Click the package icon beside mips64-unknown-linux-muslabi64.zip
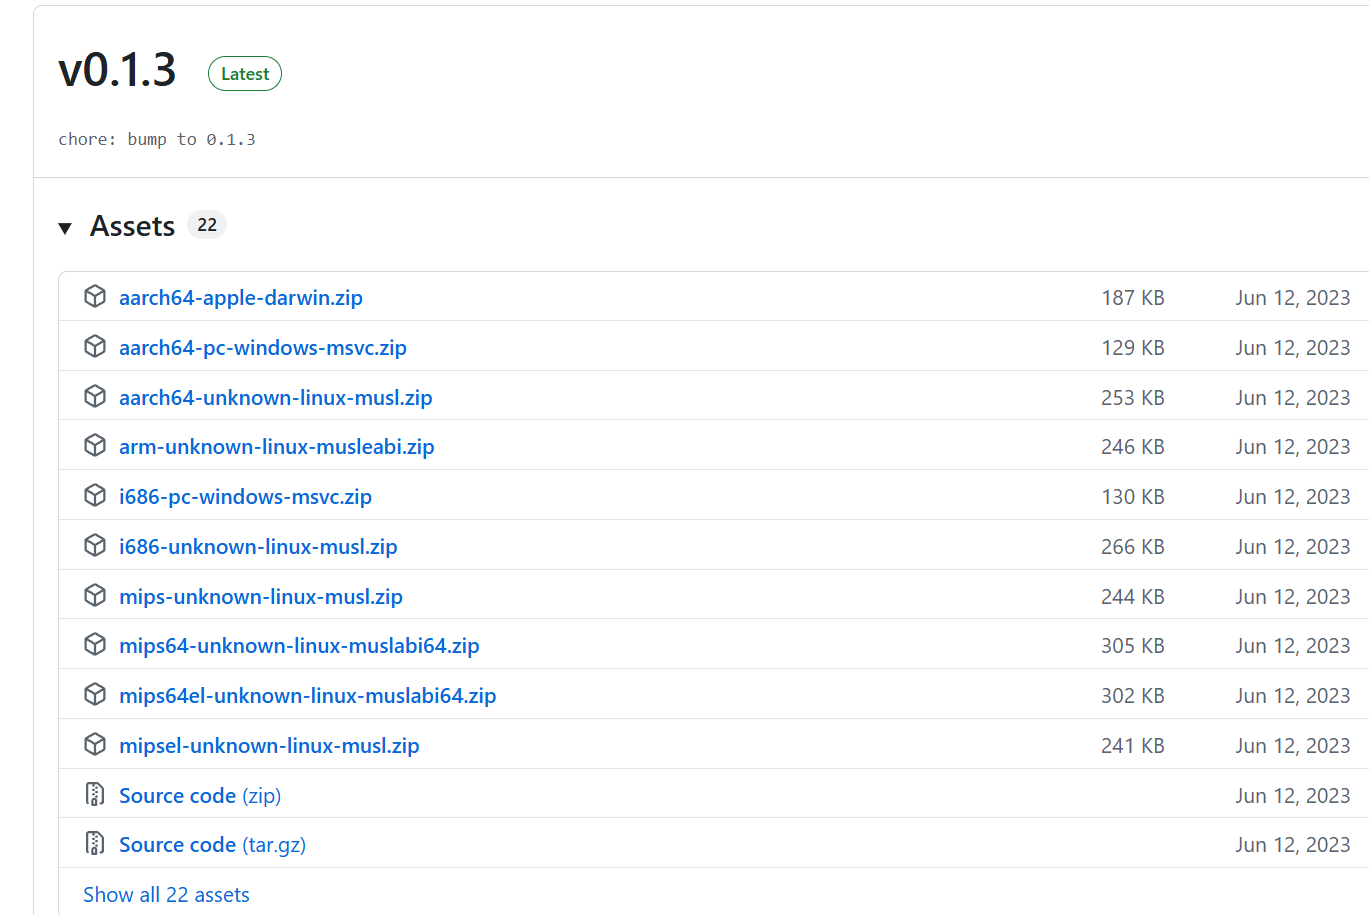 pyautogui.click(x=95, y=645)
